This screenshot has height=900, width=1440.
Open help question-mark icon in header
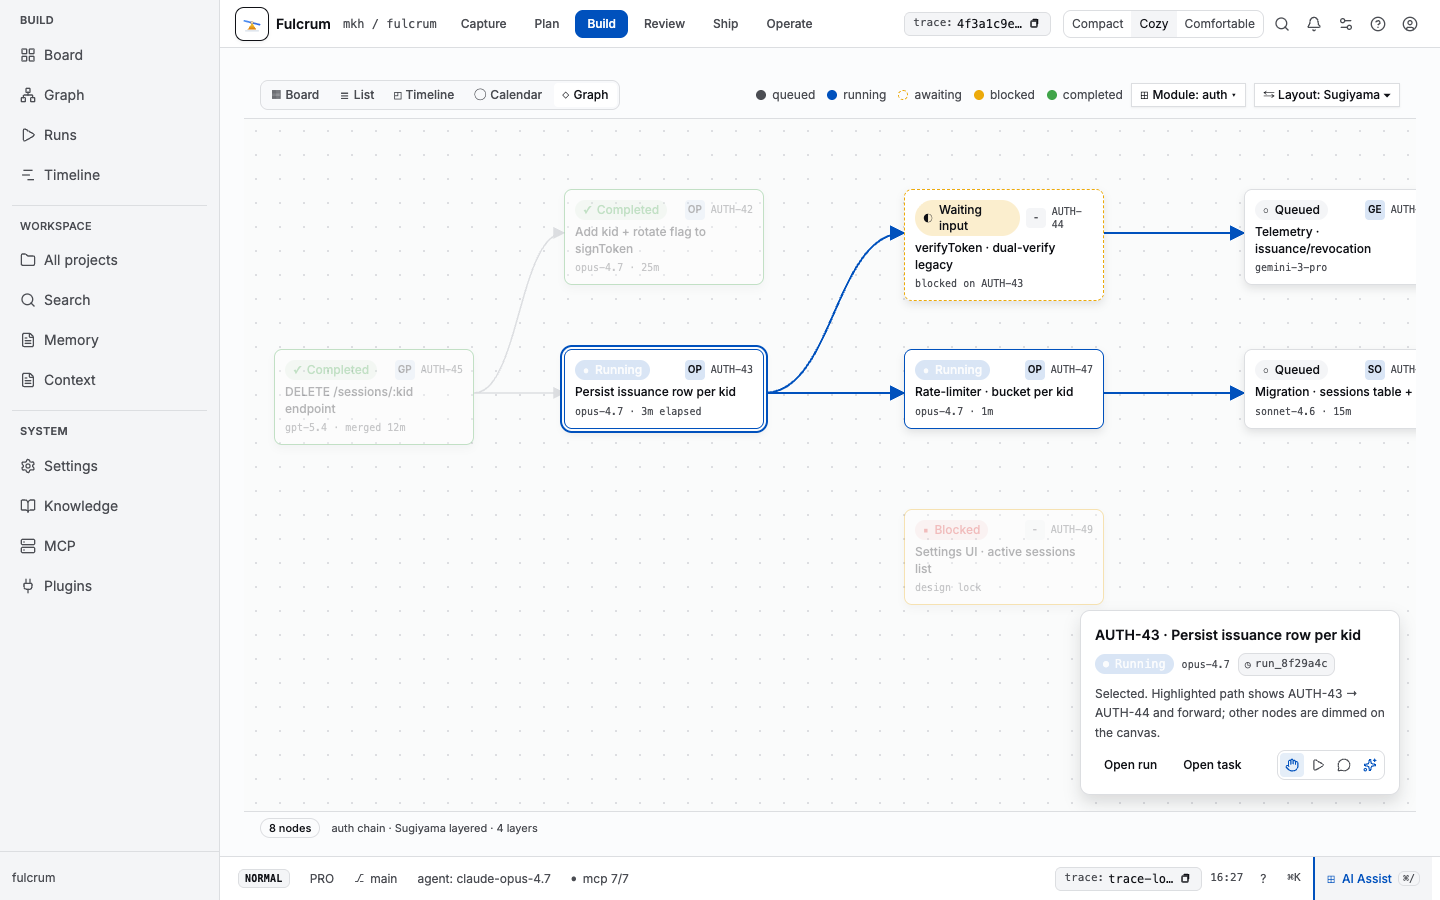[x=1378, y=24]
